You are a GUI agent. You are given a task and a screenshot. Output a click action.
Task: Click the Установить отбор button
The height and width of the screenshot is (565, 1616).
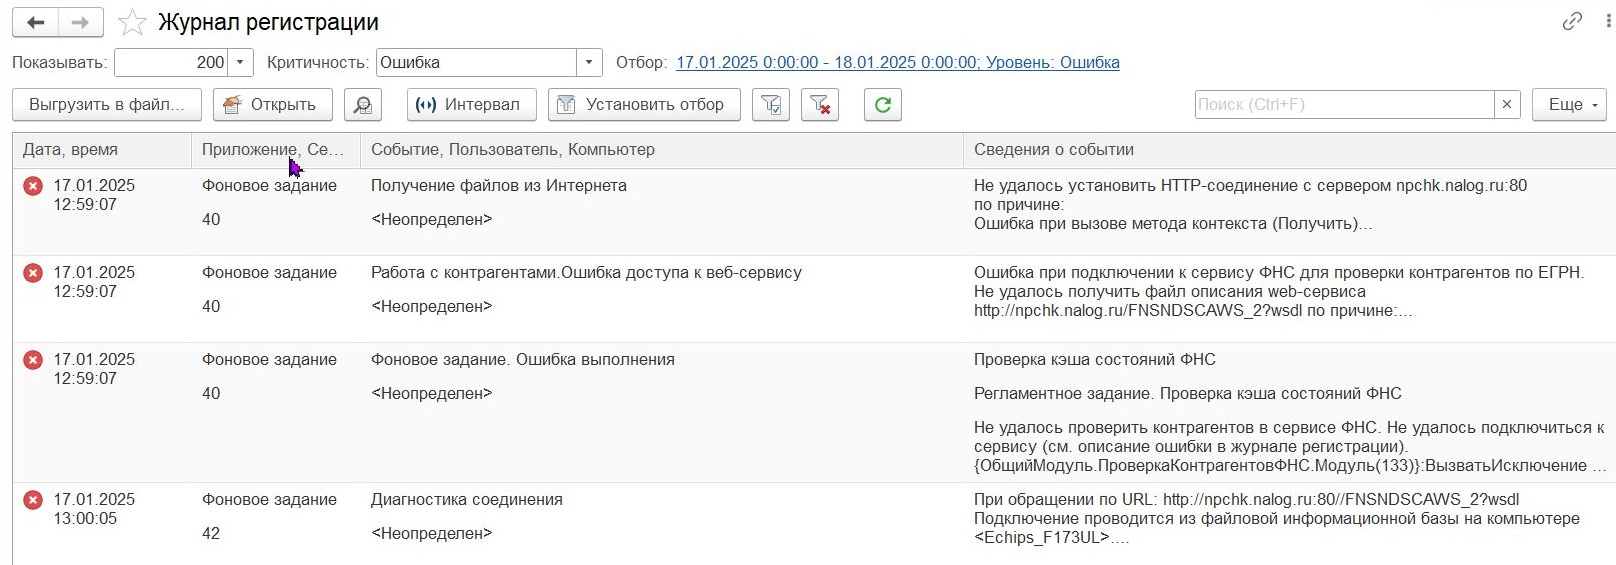[644, 105]
